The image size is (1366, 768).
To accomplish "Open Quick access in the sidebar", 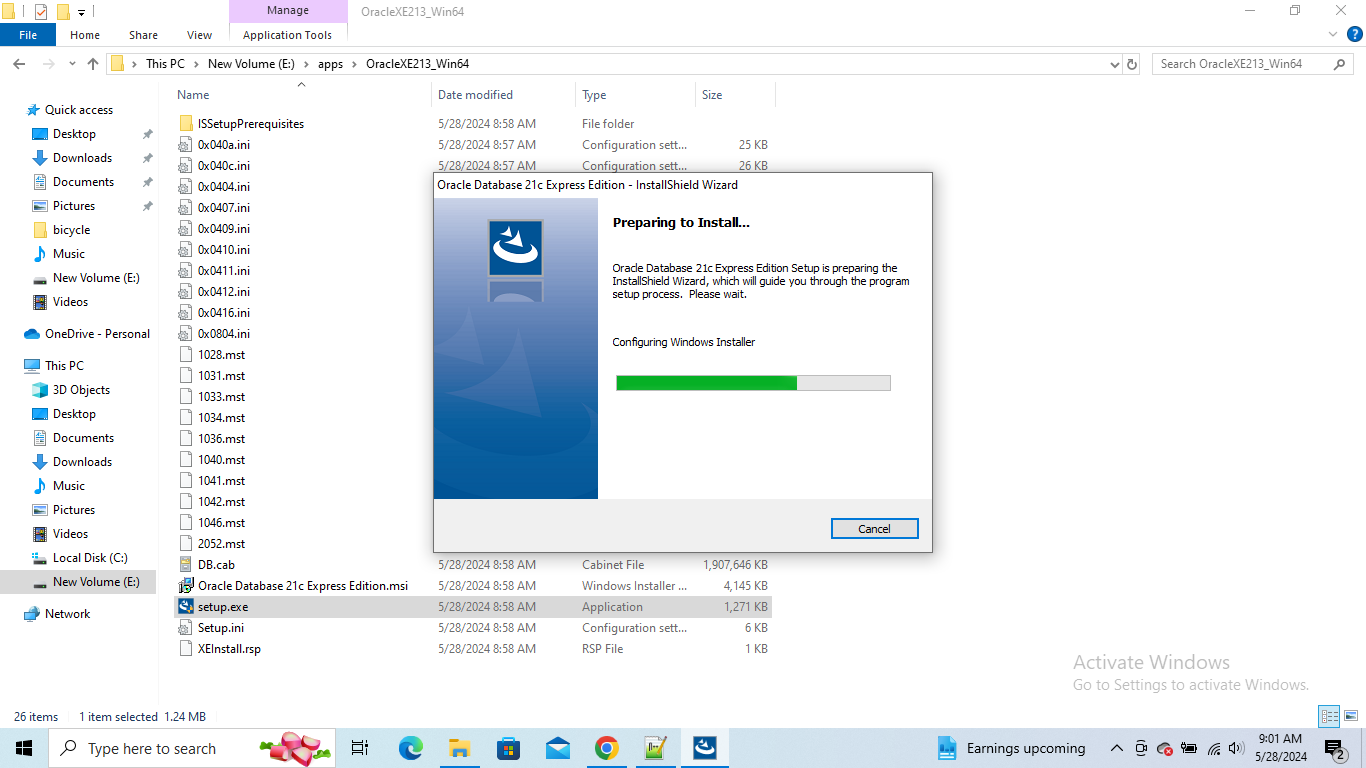I will click(x=79, y=110).
